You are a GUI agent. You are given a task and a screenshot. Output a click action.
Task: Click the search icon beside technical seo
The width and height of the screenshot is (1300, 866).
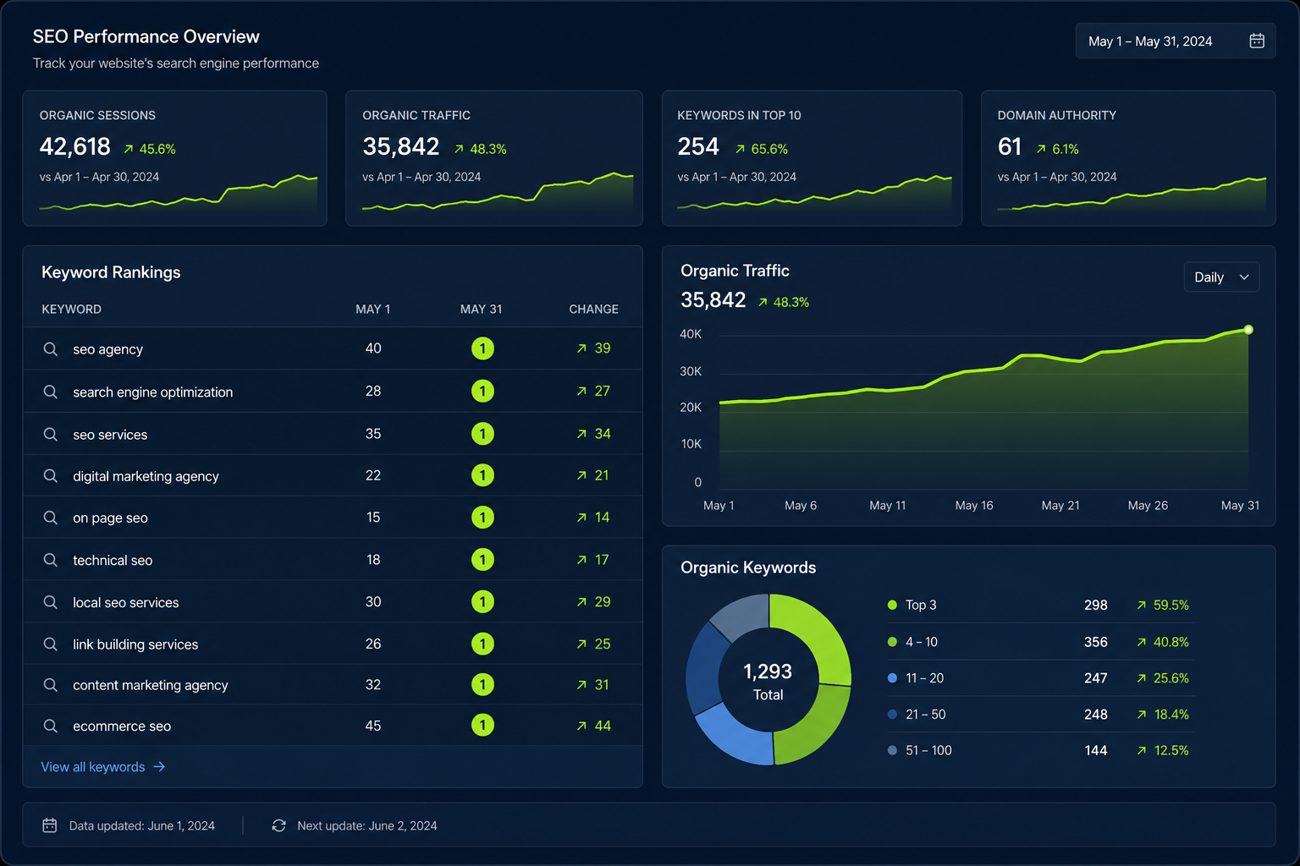coord(50,560)
